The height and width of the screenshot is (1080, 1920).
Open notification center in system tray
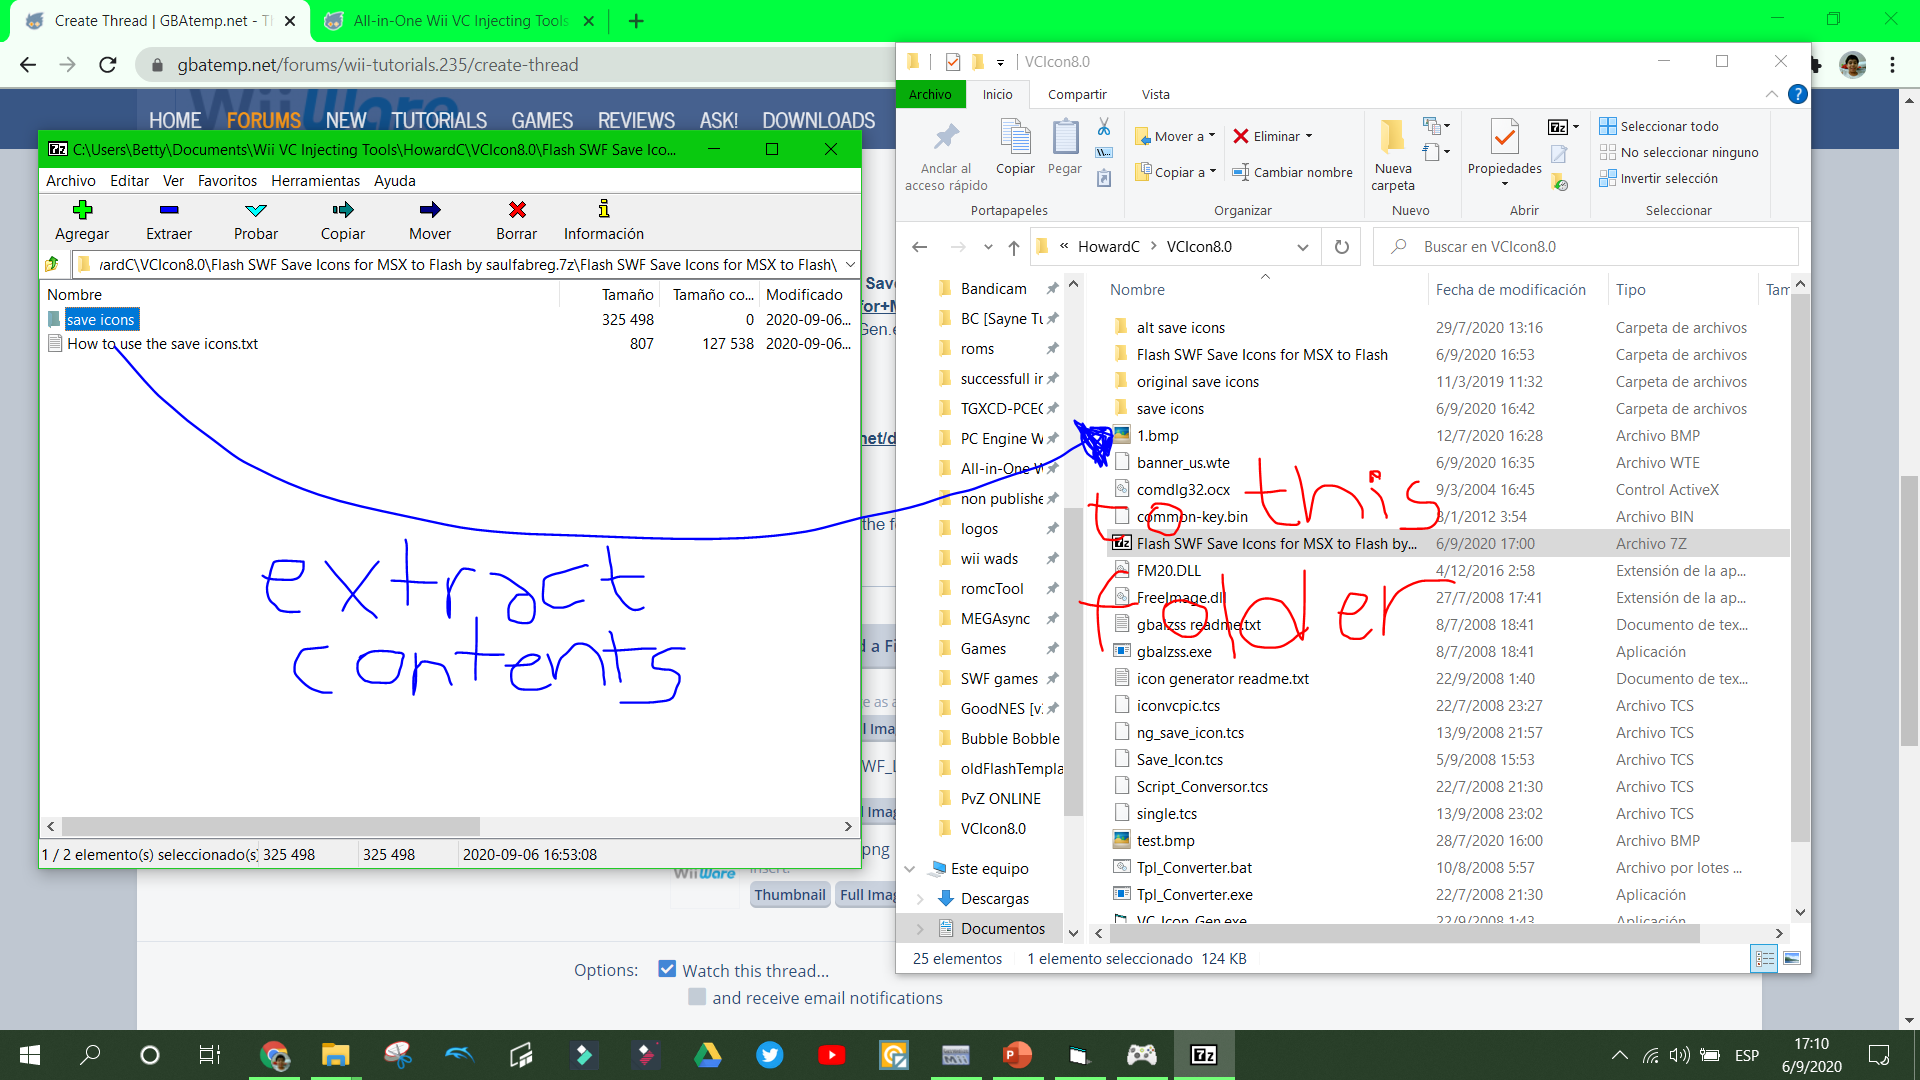(x=1878, y=1055)
